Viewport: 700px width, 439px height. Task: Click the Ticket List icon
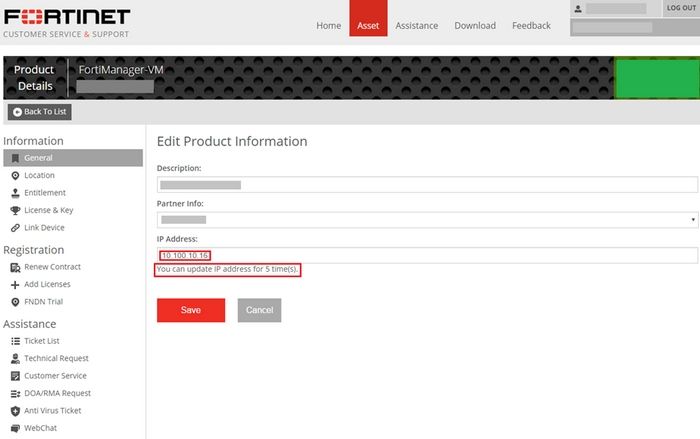click(15, 341)
